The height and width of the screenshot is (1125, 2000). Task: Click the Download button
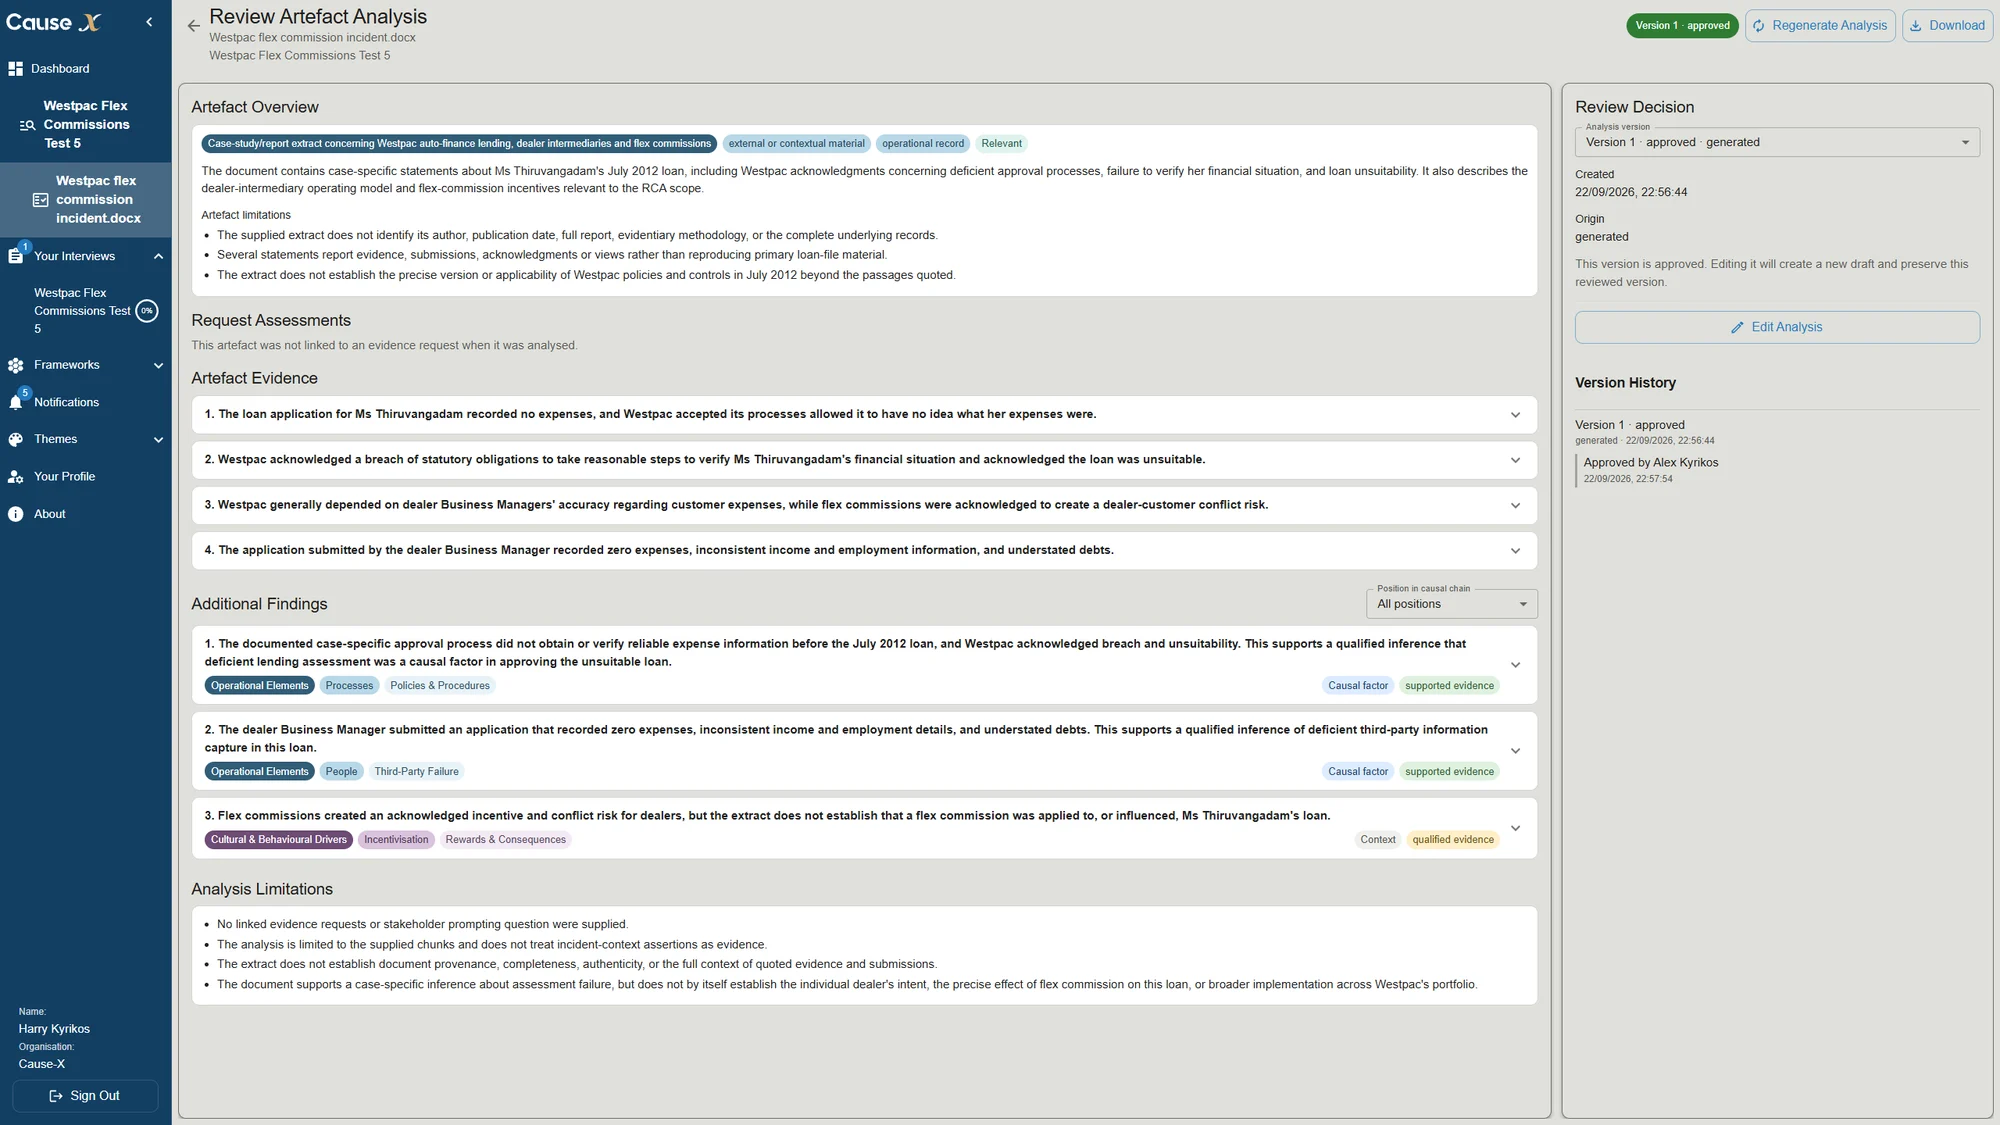click(1947, 26)
